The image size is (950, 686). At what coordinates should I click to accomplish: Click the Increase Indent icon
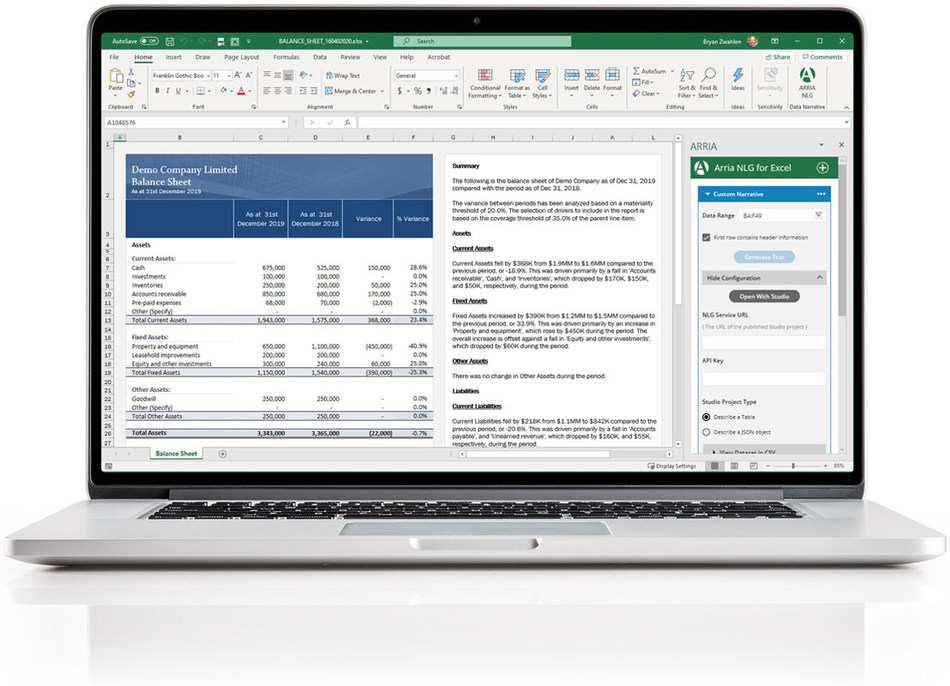[313, 91]
